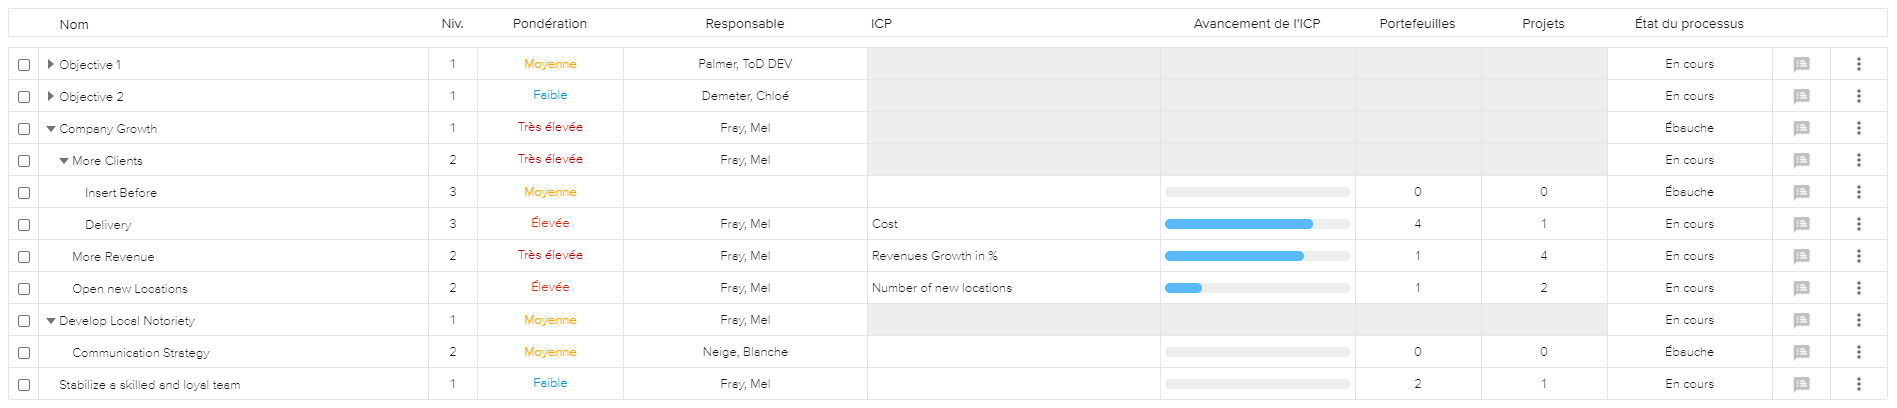This screenshot has width=1897, height=408.
Task: Click the État du processus column header
Action: [x=1688, y=24]
